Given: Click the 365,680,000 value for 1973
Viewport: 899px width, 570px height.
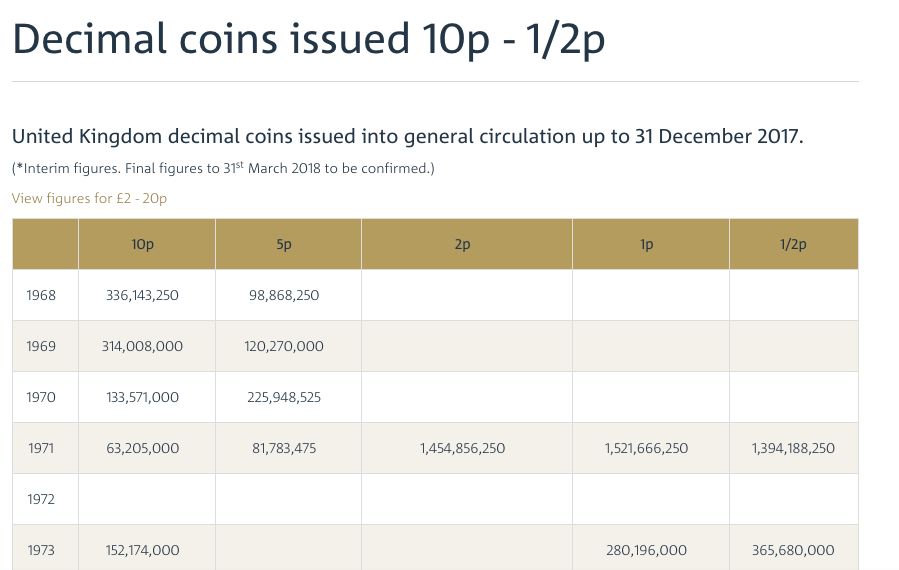Looking at the screenshot, I should click(793, 550).
